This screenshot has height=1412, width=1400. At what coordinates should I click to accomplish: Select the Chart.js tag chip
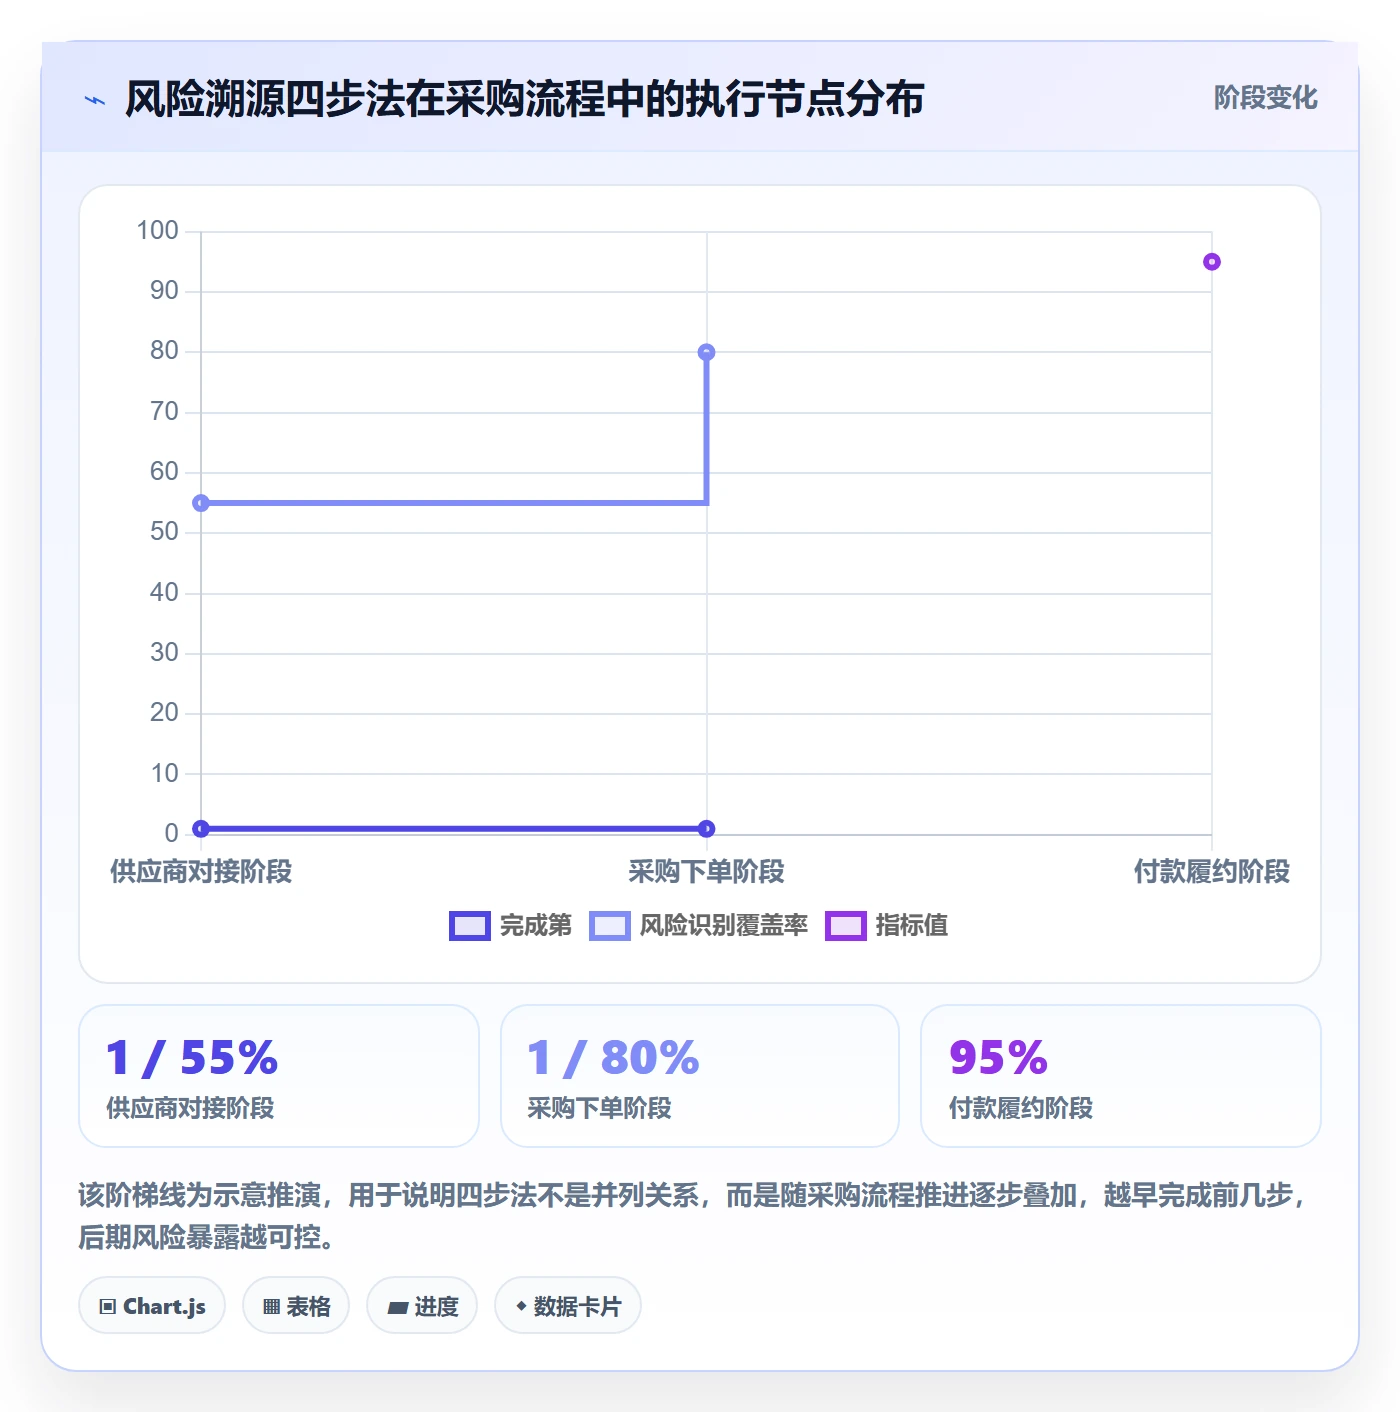coord(152,1306)
